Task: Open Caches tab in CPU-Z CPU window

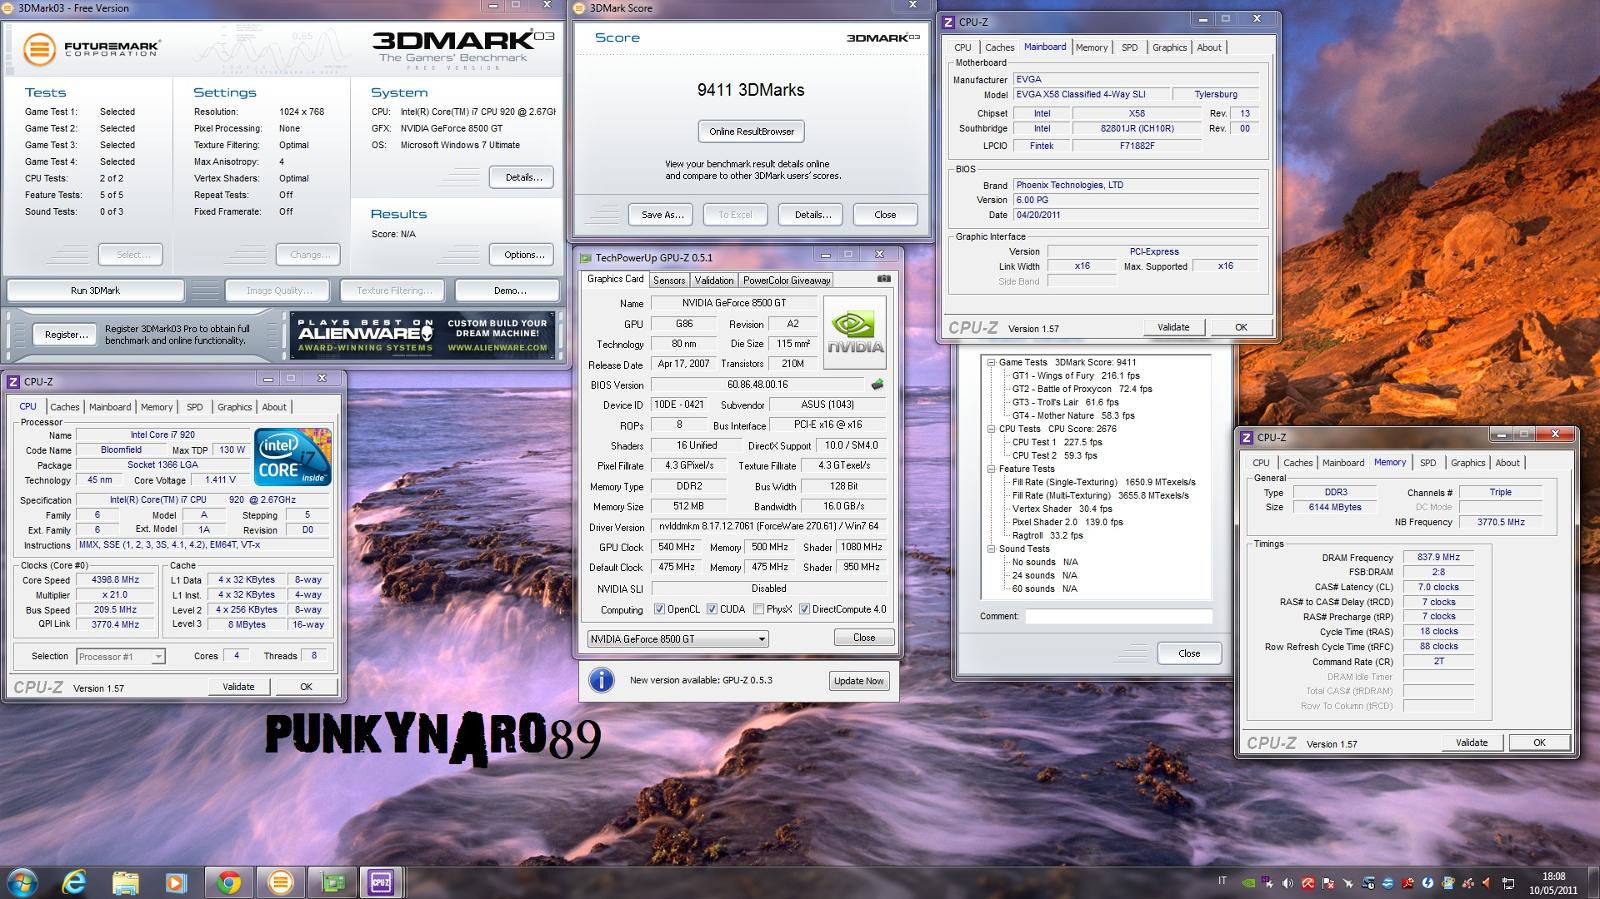Action: pos(65,407)
